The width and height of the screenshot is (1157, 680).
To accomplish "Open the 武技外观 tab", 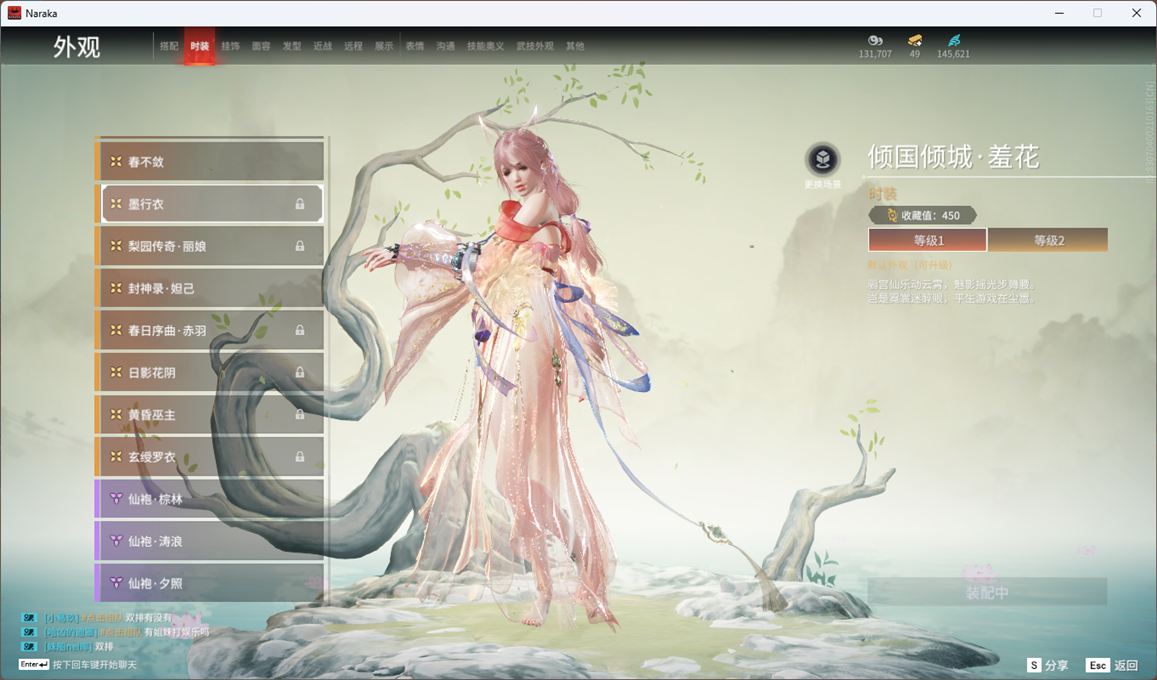I will [x=535, y=46].
